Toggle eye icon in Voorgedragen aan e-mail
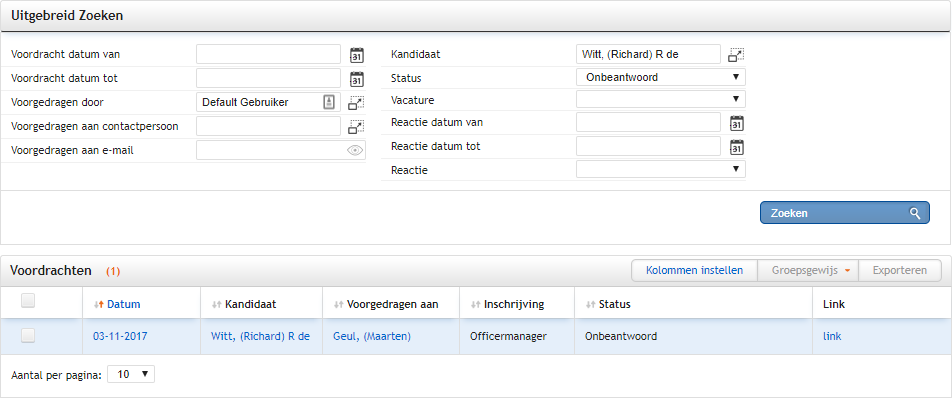 click(355, 150)
